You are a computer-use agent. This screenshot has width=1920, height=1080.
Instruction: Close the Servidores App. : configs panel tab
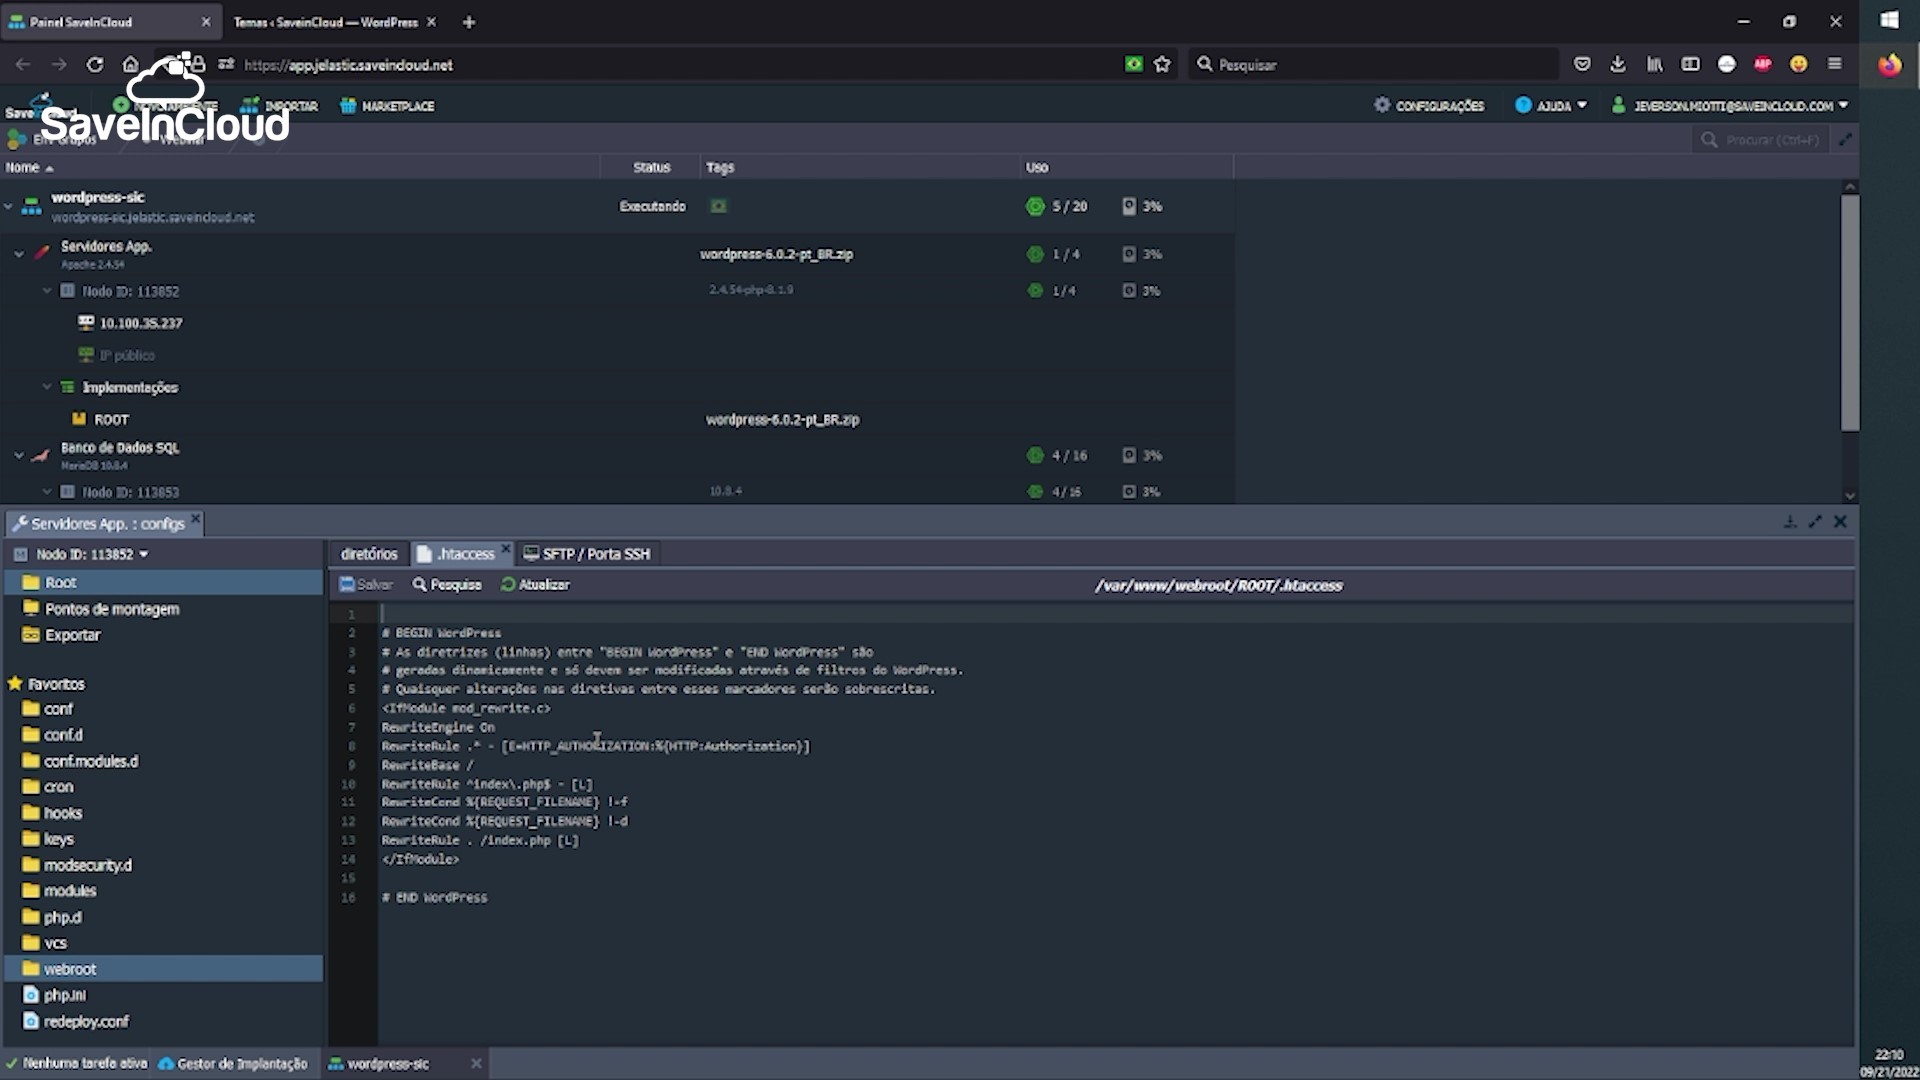click(196, 519)
